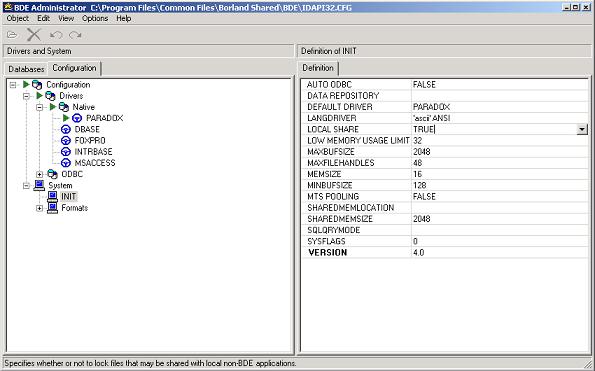595x371 pixels.
Task: Click the MEMSIZE value 16
Action: (417, 174)
